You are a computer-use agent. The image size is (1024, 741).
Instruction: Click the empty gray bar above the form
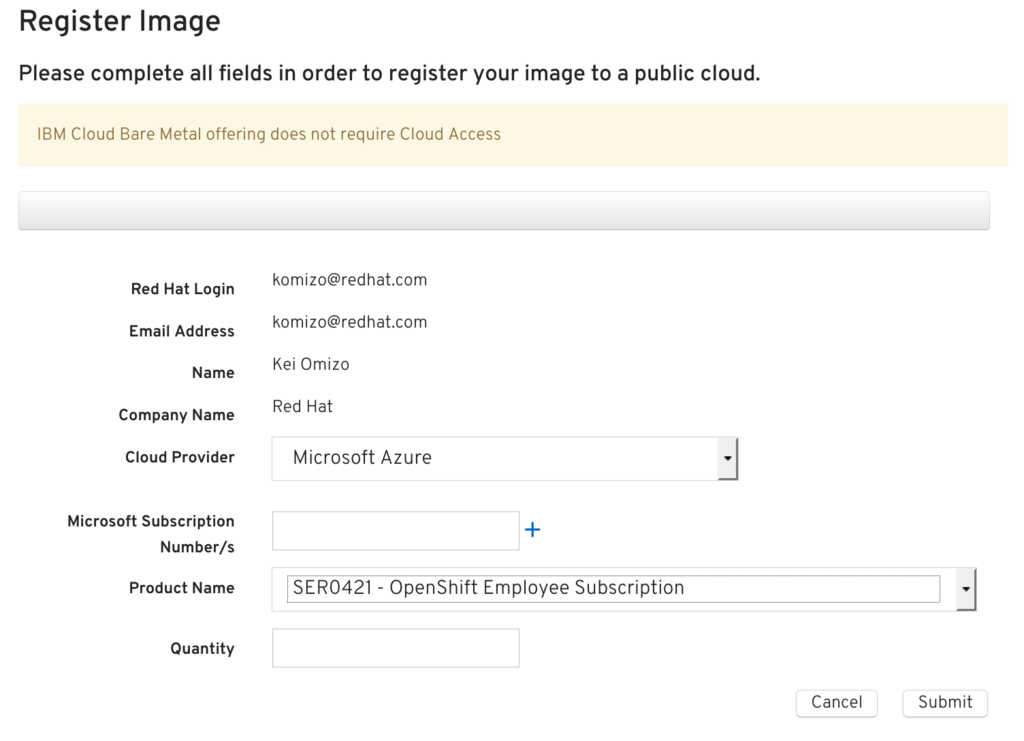[504, 211]
